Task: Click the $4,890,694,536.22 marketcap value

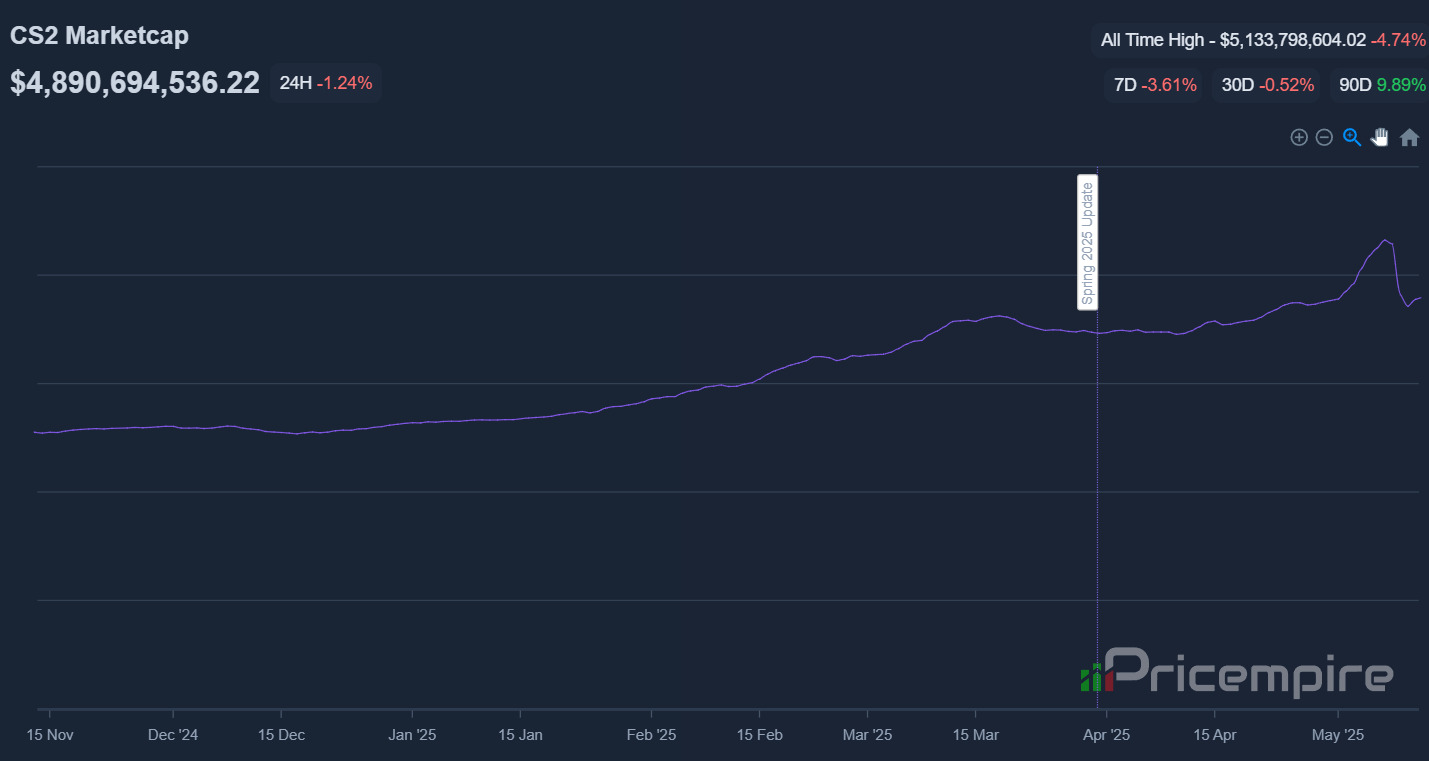Action: coord(134,82)
